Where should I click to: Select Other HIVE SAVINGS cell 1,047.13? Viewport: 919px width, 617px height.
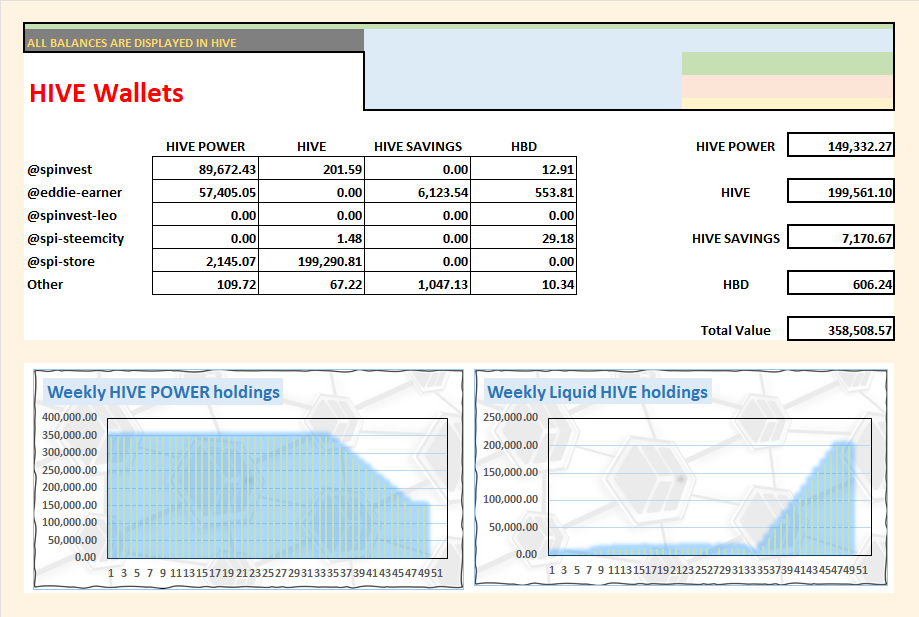tap(417, 284)
